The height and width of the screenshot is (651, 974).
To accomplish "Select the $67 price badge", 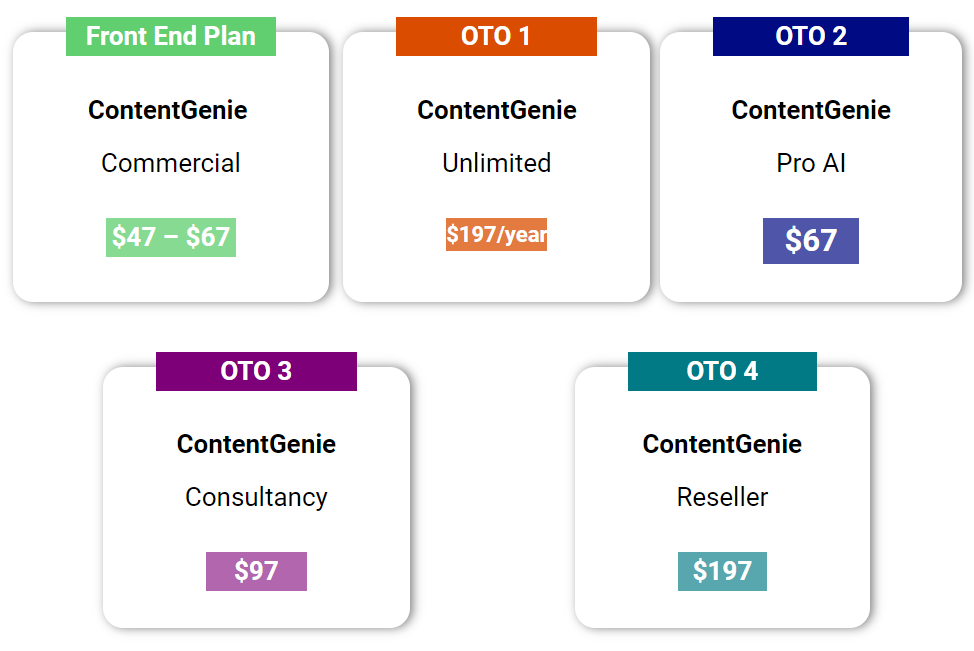I will pyautogui.click(x=811, y=241).
